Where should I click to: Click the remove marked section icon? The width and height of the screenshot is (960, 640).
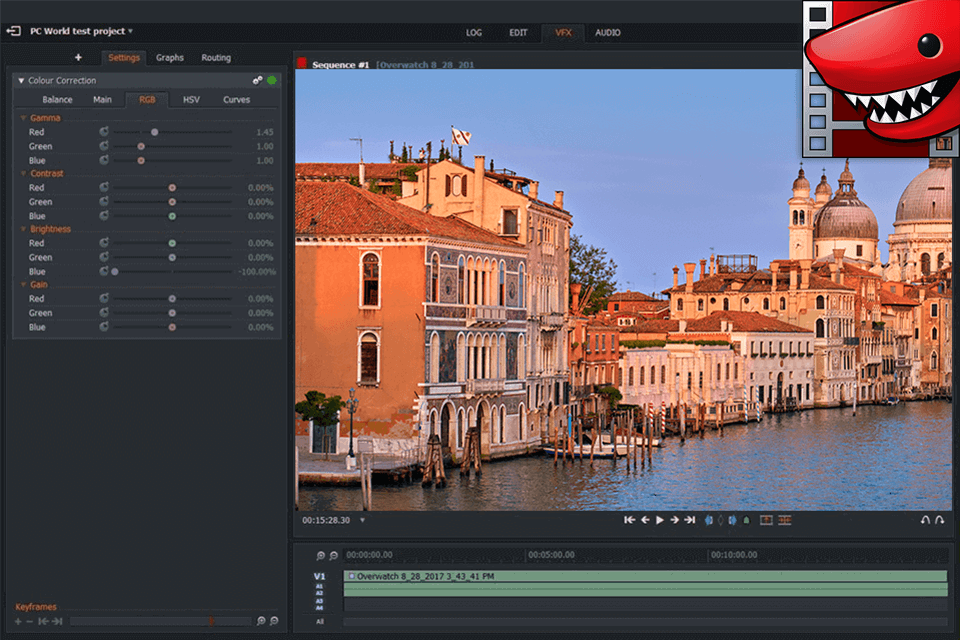tap(766, 520)
